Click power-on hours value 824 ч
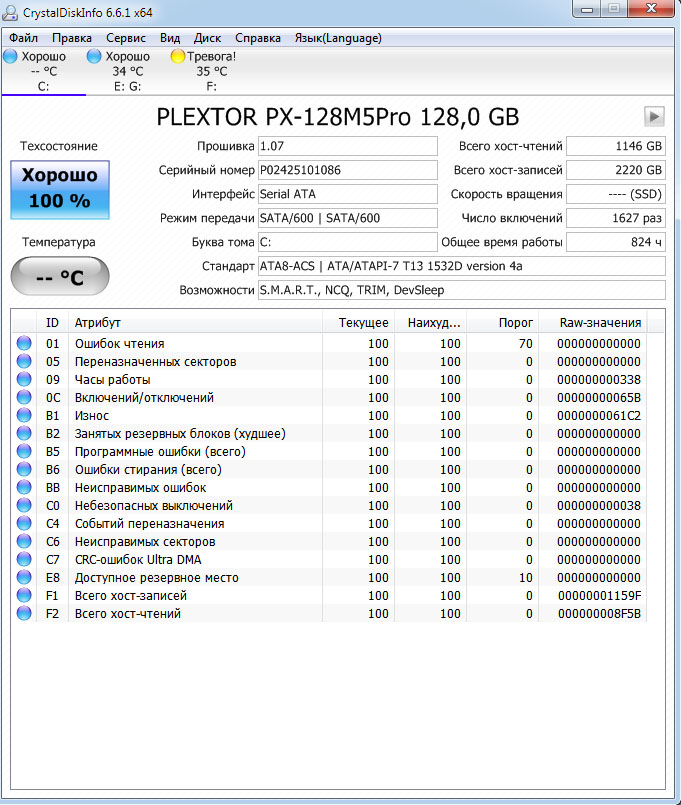 click(x=616, y=242)
